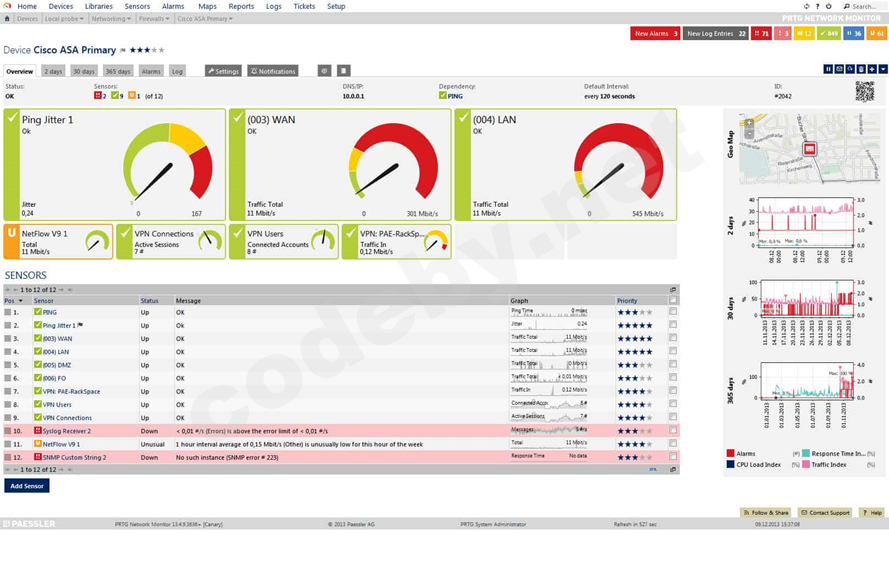The width and height of the screenshot is (889, 568).
Task: Click the magnifier icon in the search box
Action: 847,6
